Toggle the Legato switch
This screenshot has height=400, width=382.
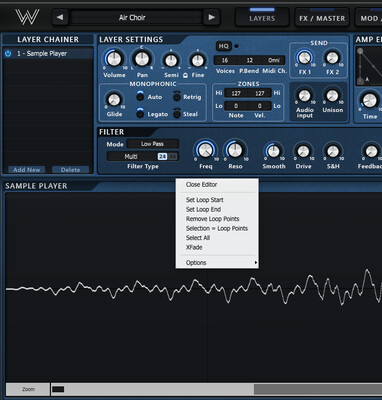(x=140, y=114)
